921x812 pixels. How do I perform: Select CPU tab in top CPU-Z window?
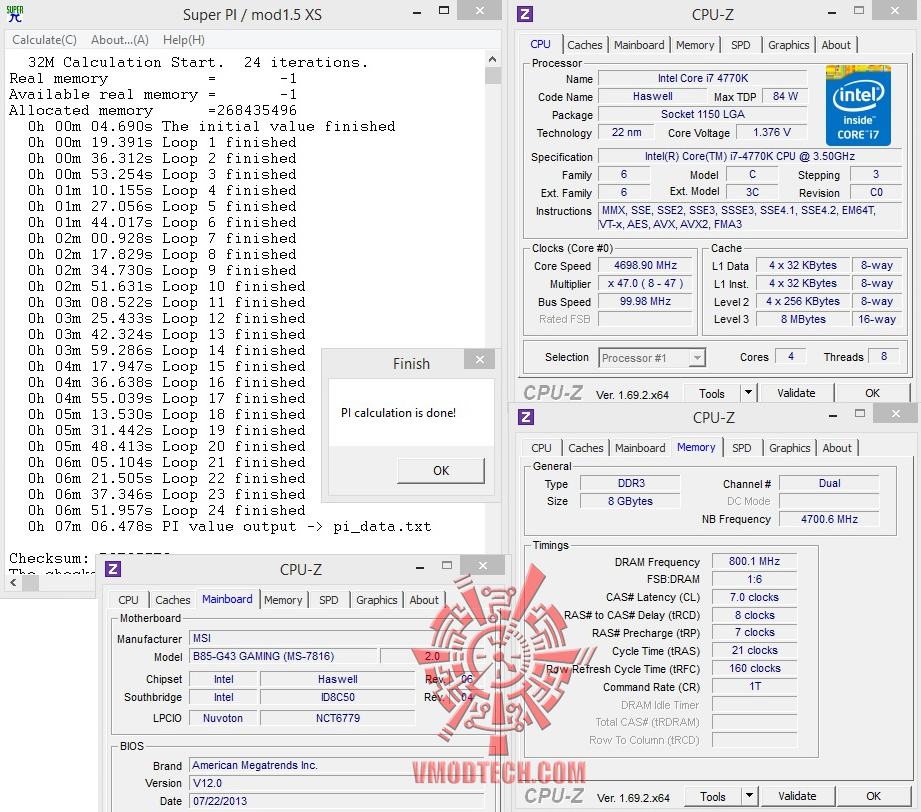coord(540,44)
